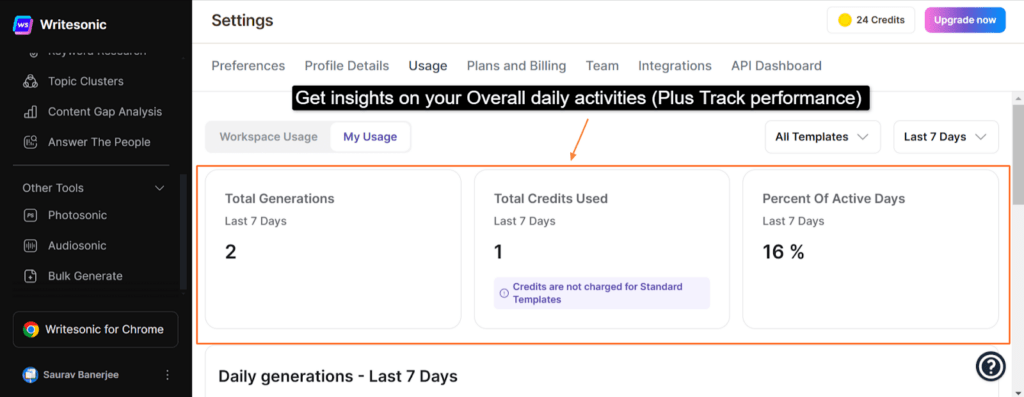This screenshot has width=1024, height=397.
Task: Click the 24 Credits indicator
Action: click(871, 20)
